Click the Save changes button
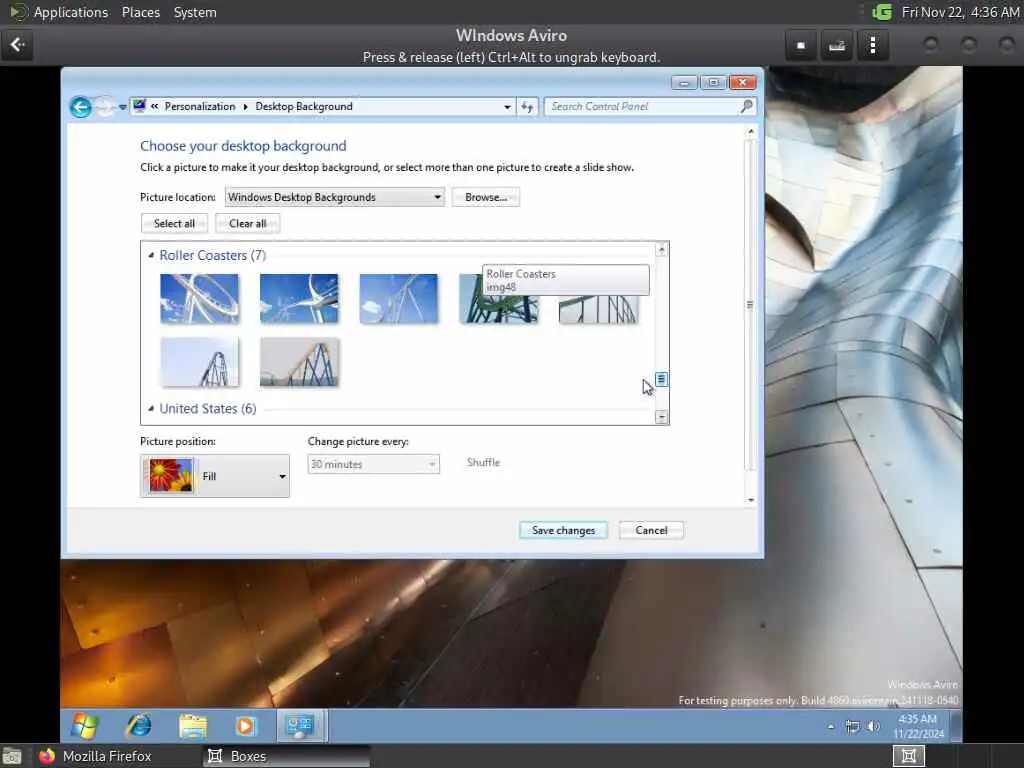The height and width of the screenshot is (768, 1024). tap(563, 530)
